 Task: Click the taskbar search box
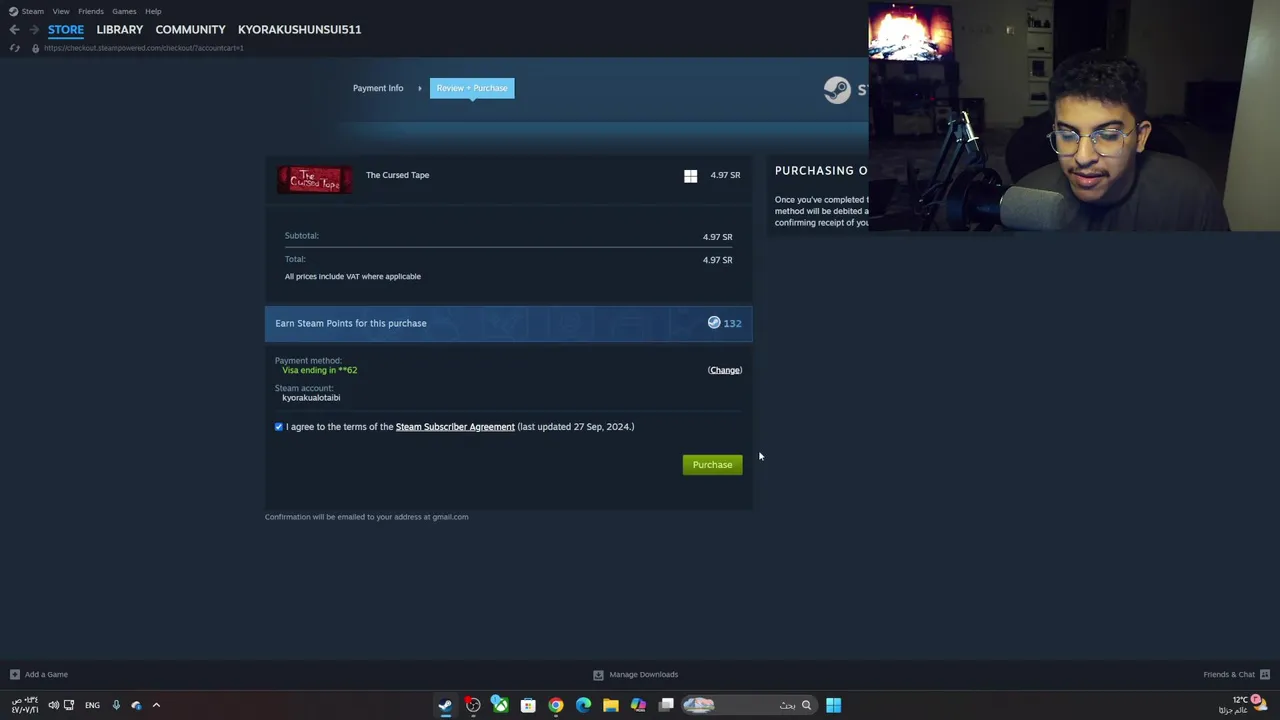748,705
